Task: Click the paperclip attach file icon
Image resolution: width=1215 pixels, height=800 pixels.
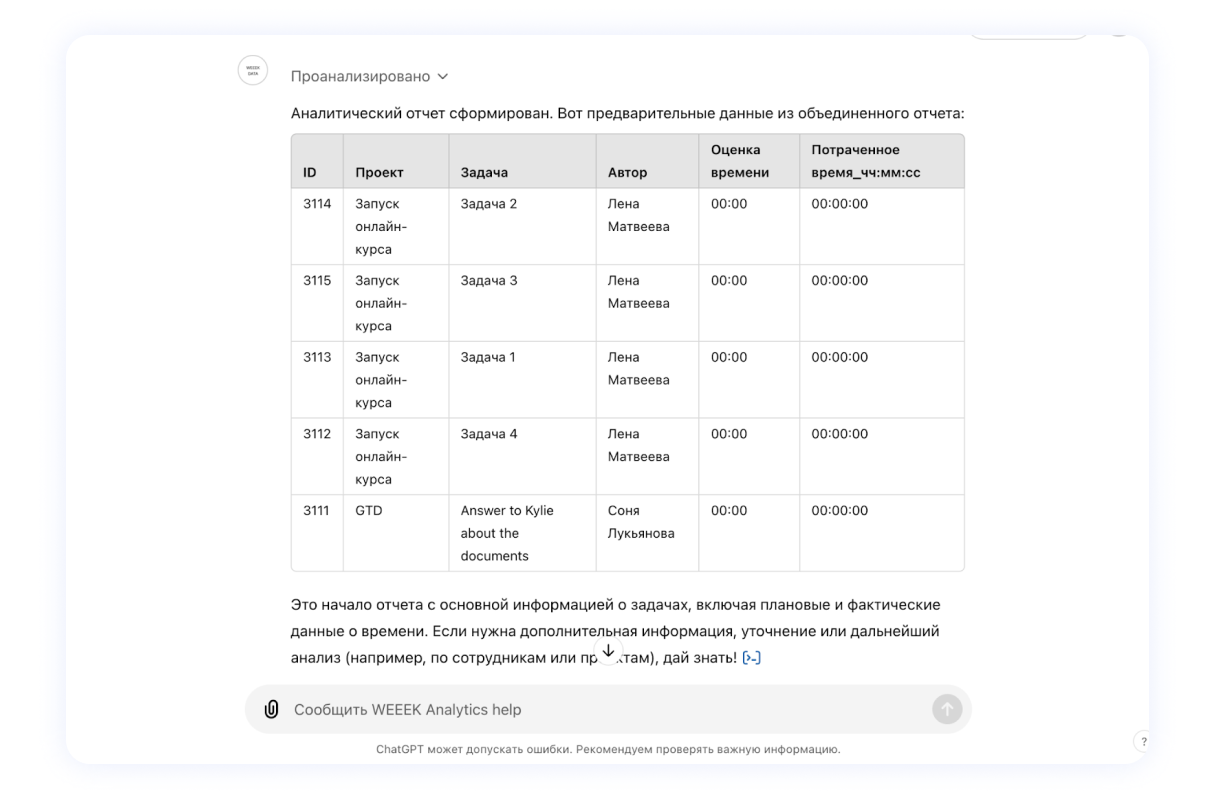Action: [x=270, y=709]
